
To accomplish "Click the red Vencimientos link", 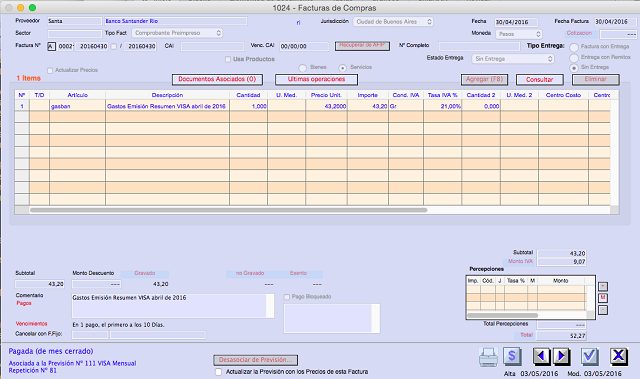I will tap(31, 324).
